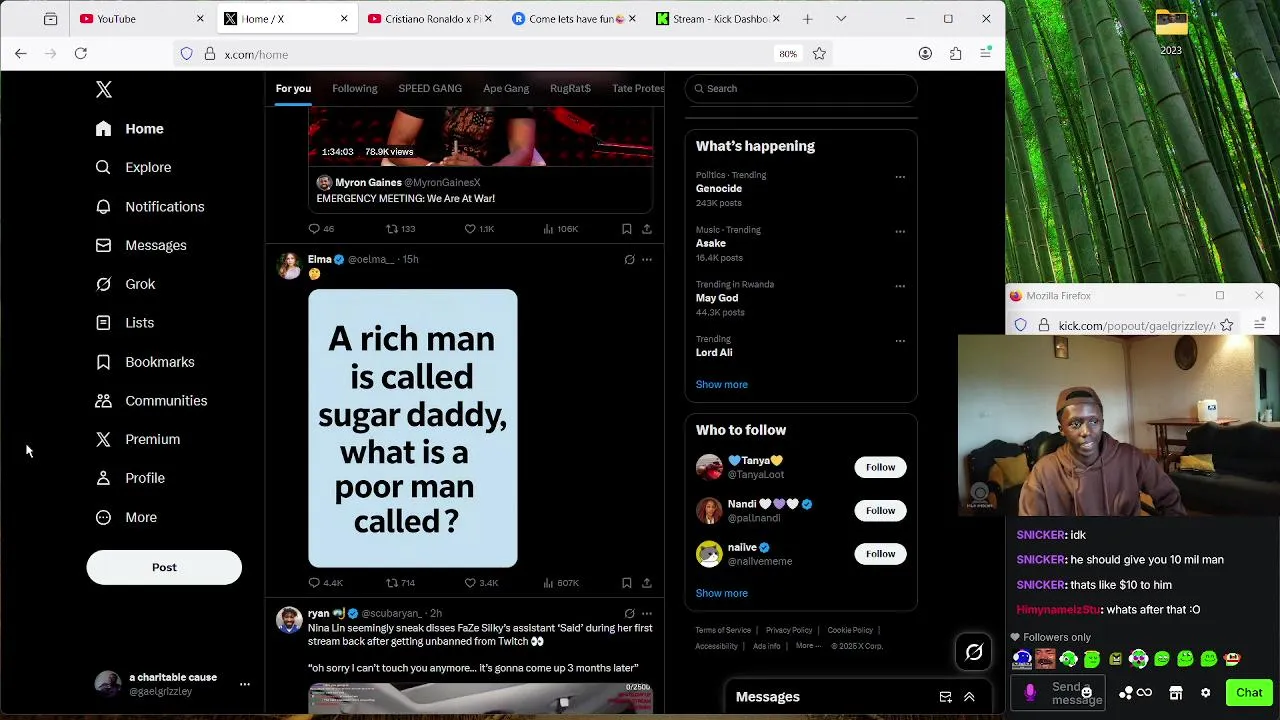
Task: Follow Tanya
Action: pyautogui.click(x=880, y=468)
